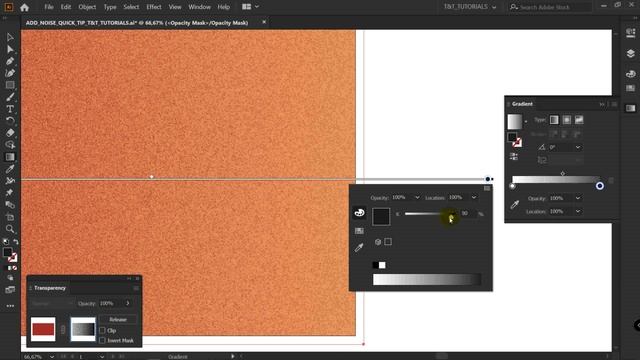The width and height of the screenshot is (640, 360).
Task: Select the Paintbrush tool
Action: coord(10,97)
